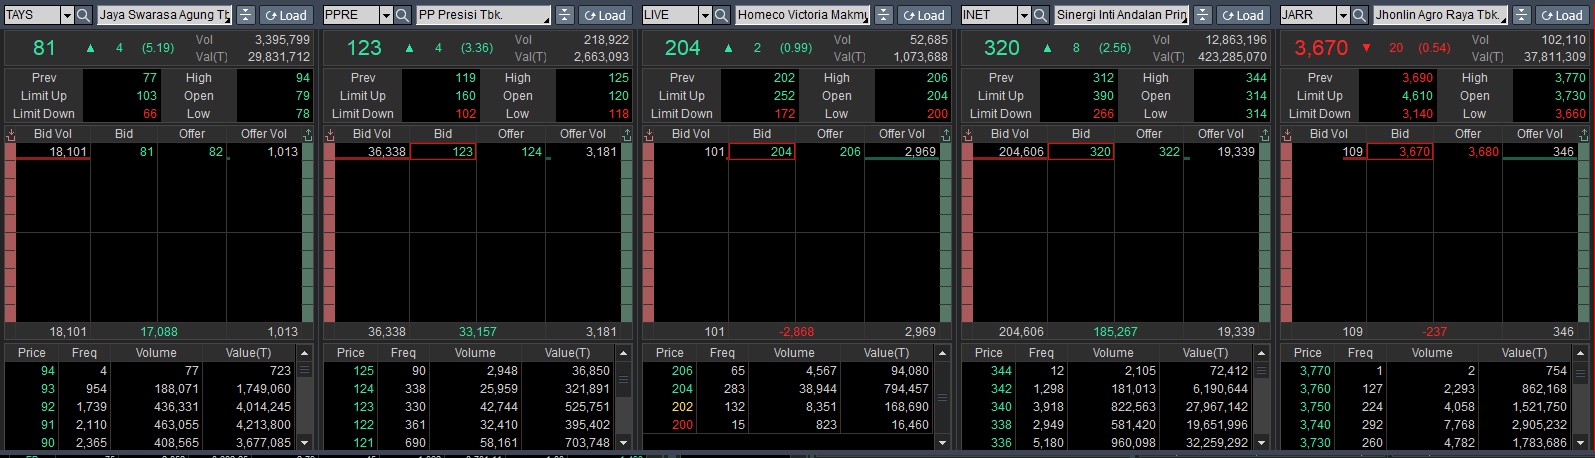The height and width of the screenshot is (458, 1595).
Task: Click the split-view icon next to PP Presisi Tbk.
Action: (564, 15)
